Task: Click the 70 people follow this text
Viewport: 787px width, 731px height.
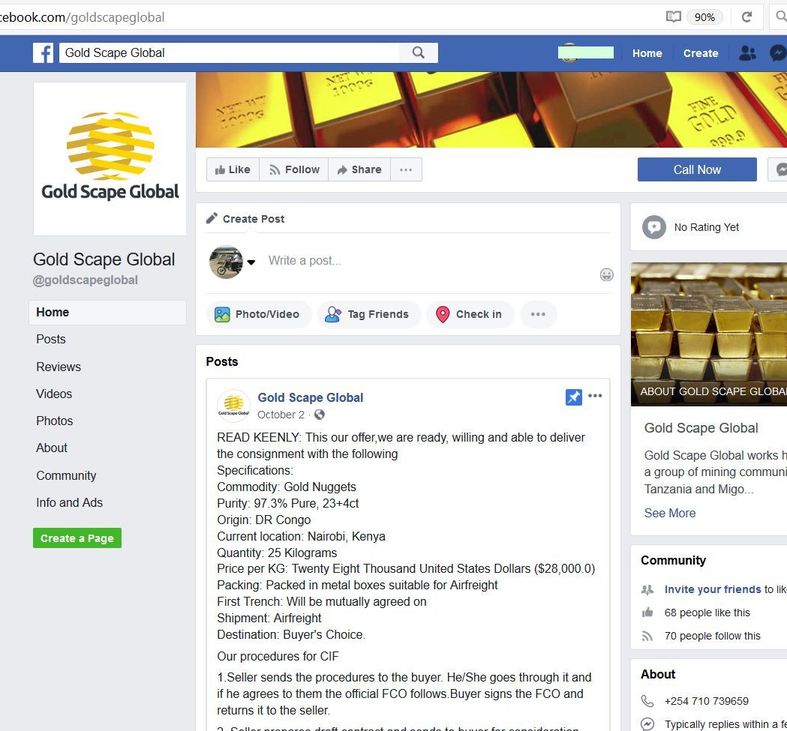Action: tap(712, 636)
